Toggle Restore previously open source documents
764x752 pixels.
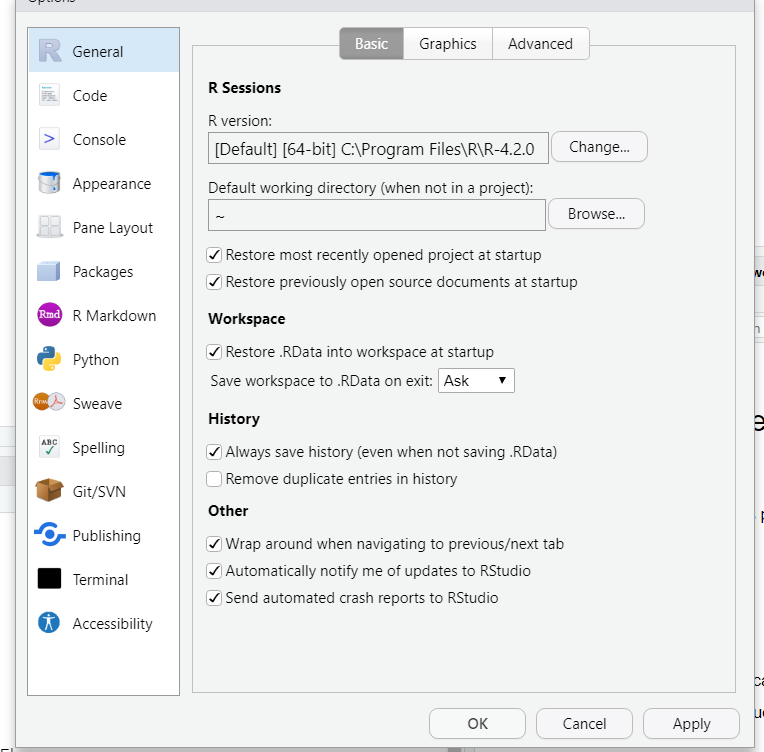click(x=214, y=282)
